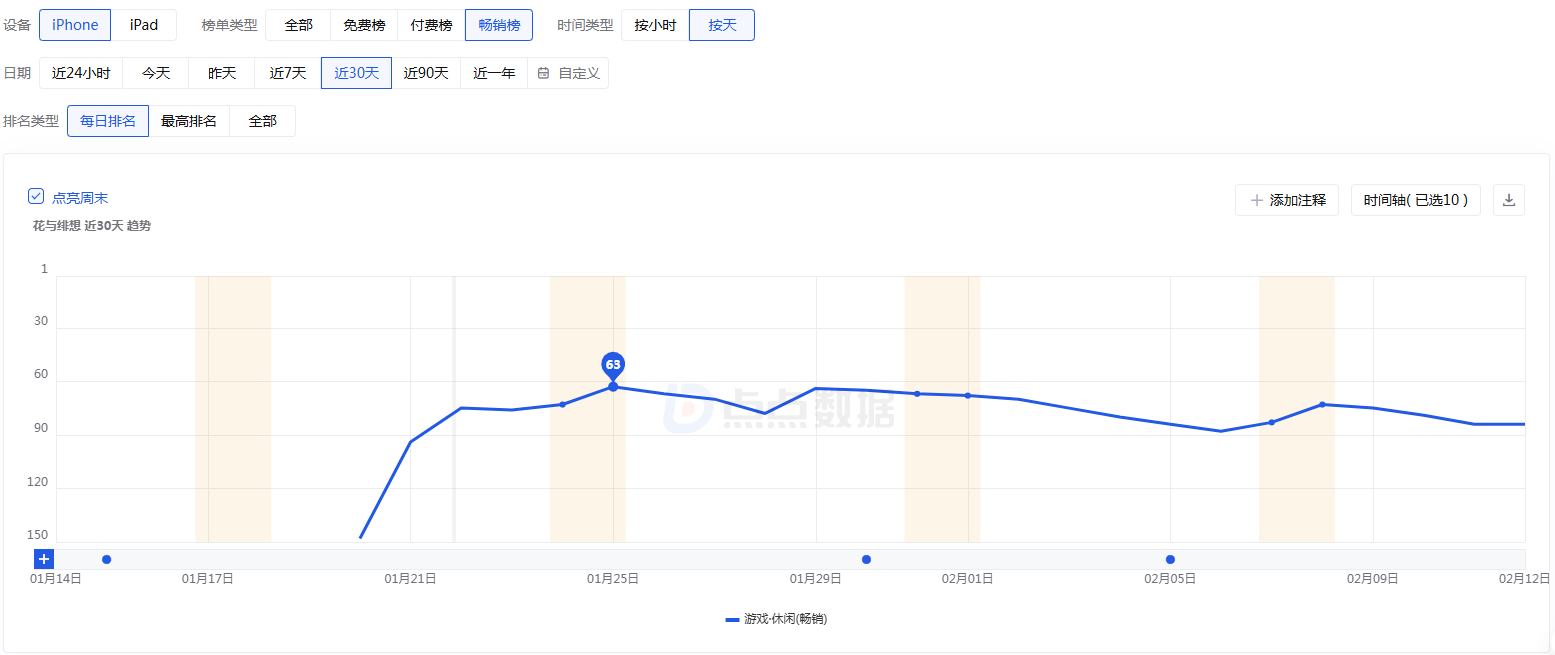Click the download chart icon
Image resolution: width=1555 pixels, height=655 pixels.
(1509, 200)
